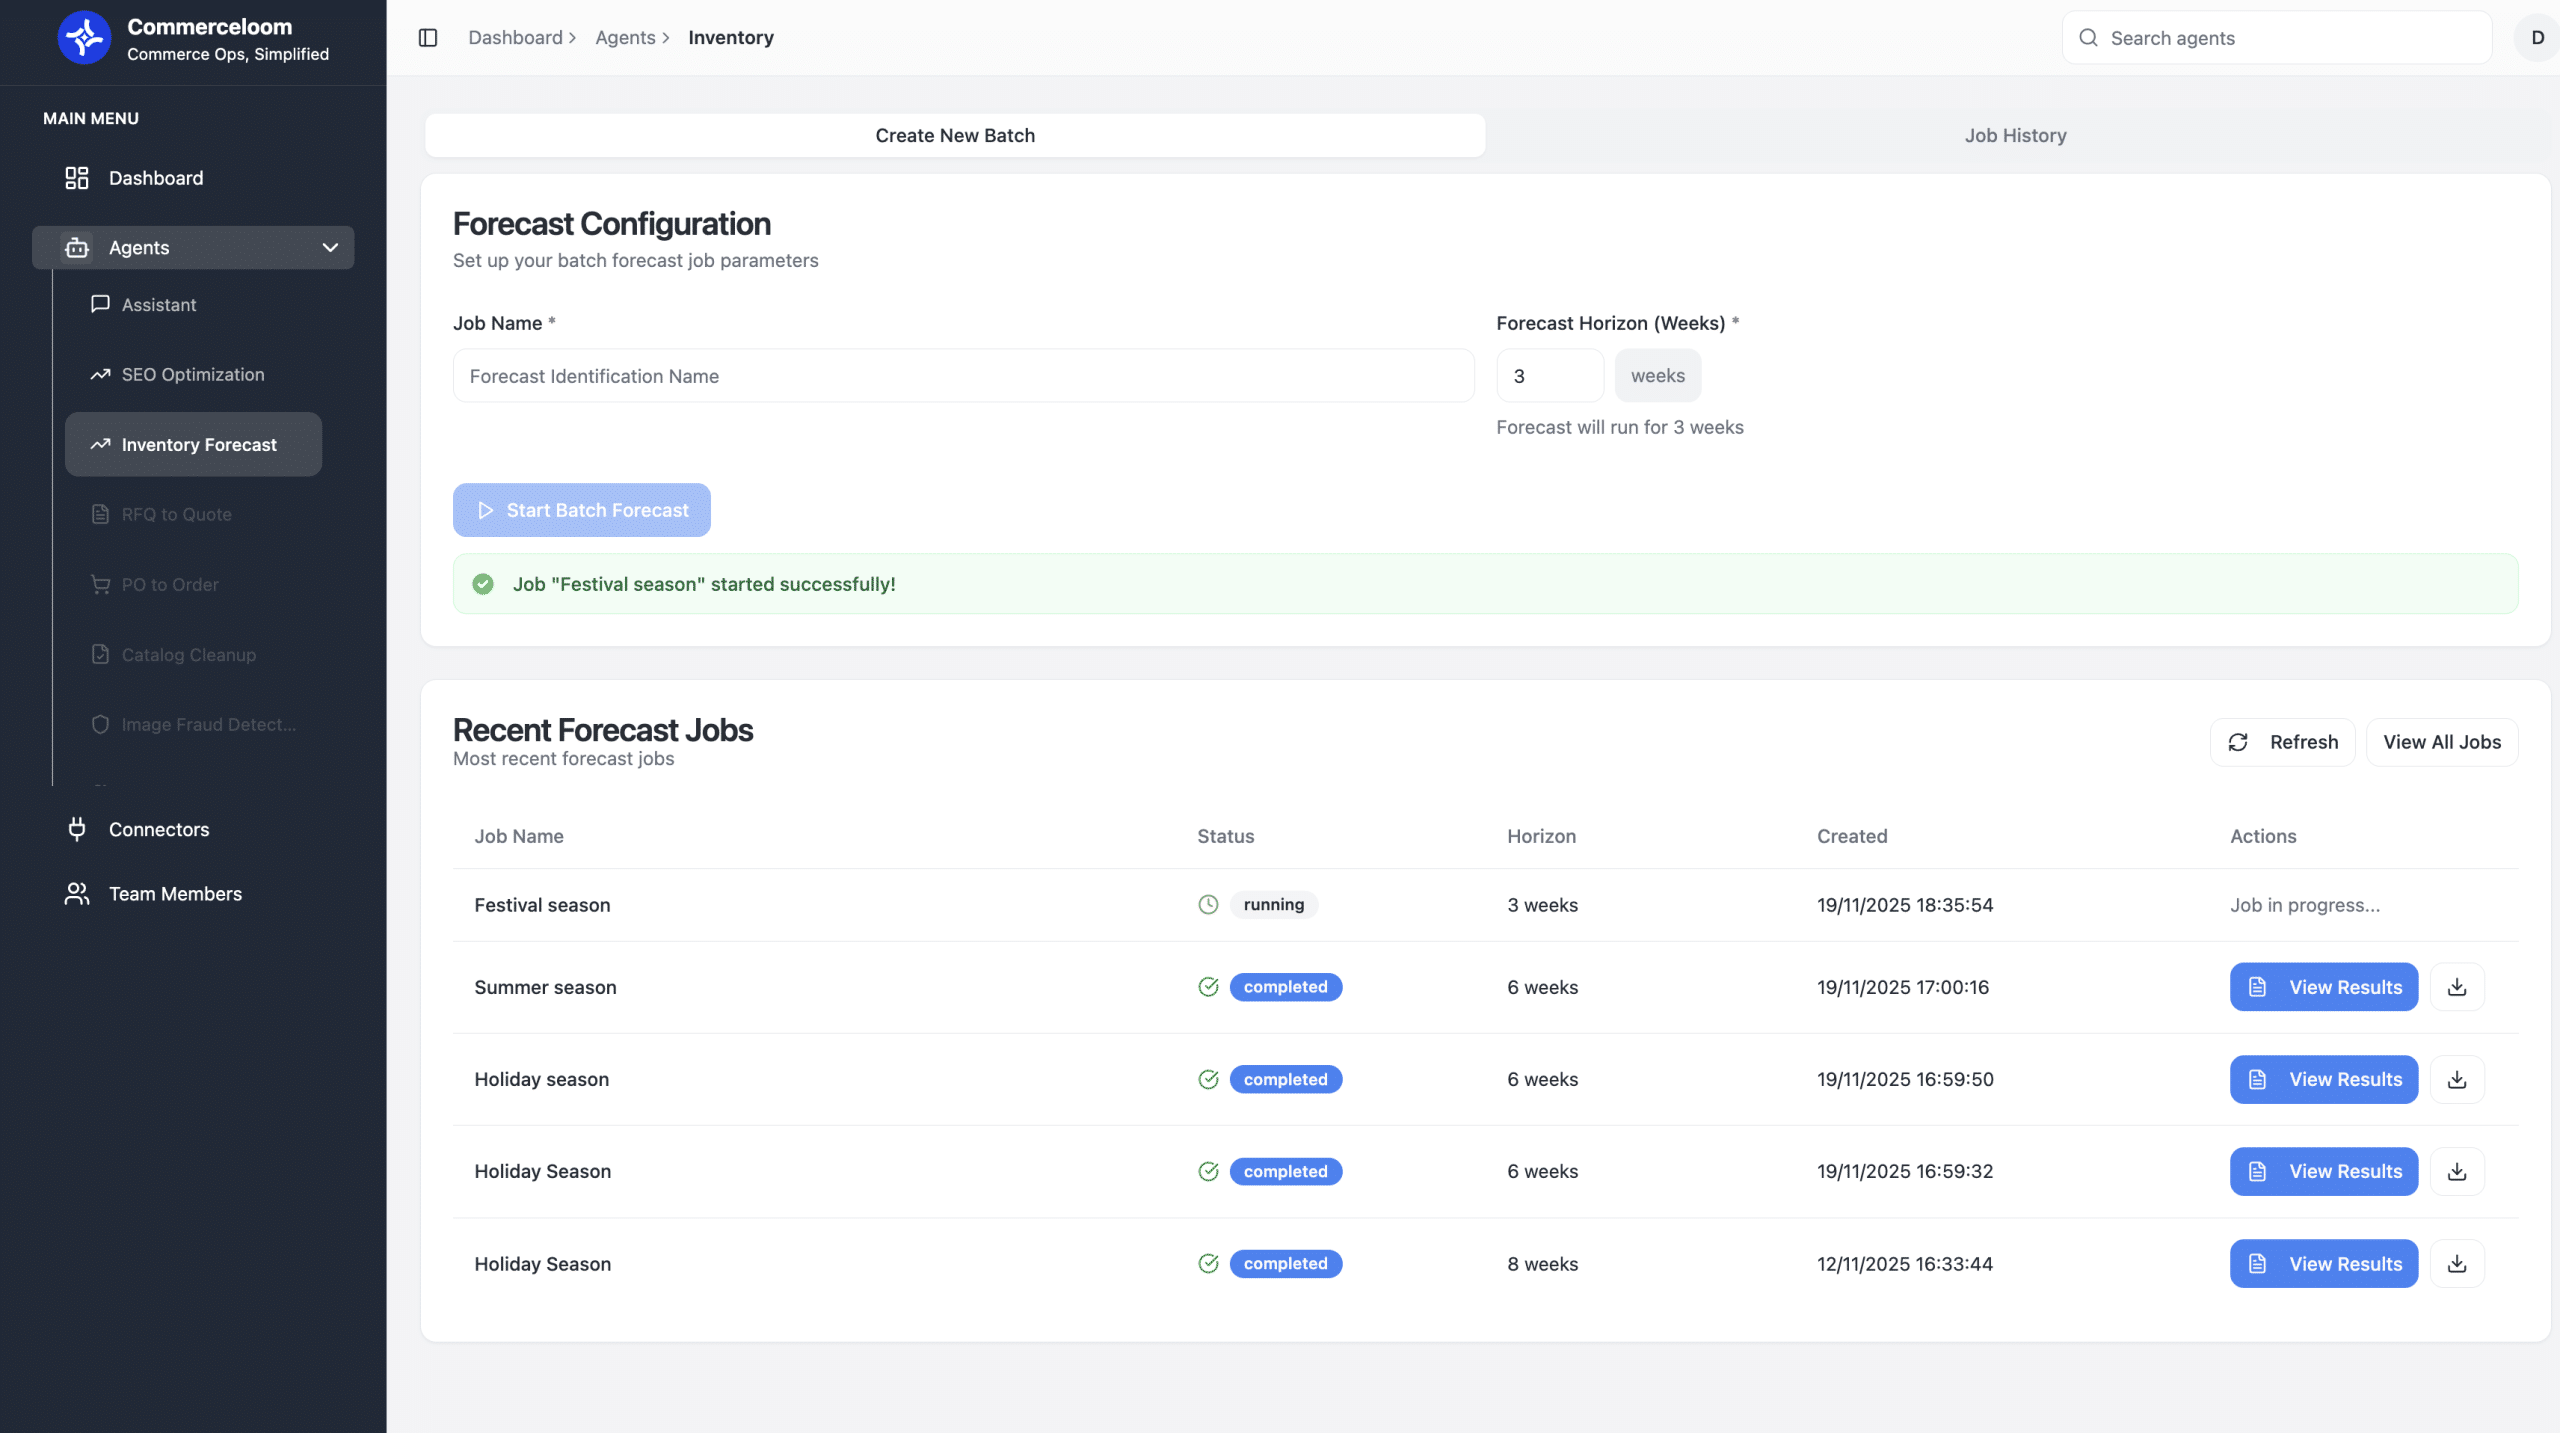The width and height of the screenshot is (2560, 1433).
Task: Click the Forecast Horizon weeks number field
Action: point(1549,376)
